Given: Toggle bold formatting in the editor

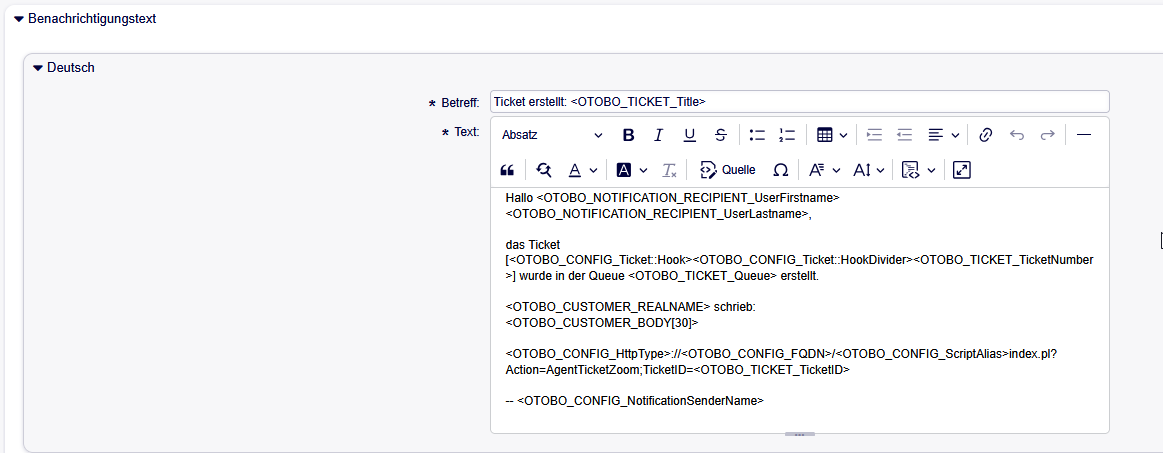Looking at the screenshot, I should (628, 135).
